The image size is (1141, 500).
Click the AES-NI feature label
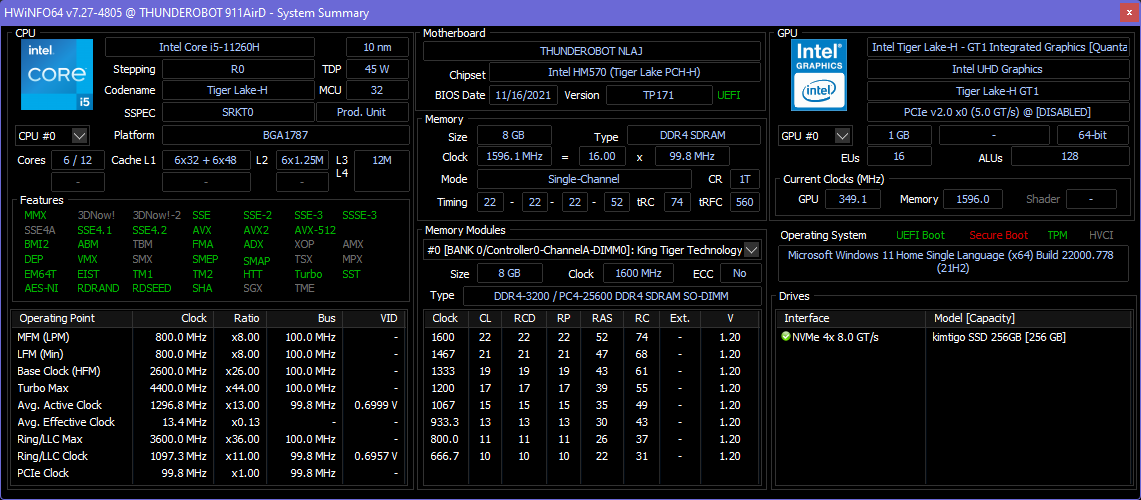point(40,288)
